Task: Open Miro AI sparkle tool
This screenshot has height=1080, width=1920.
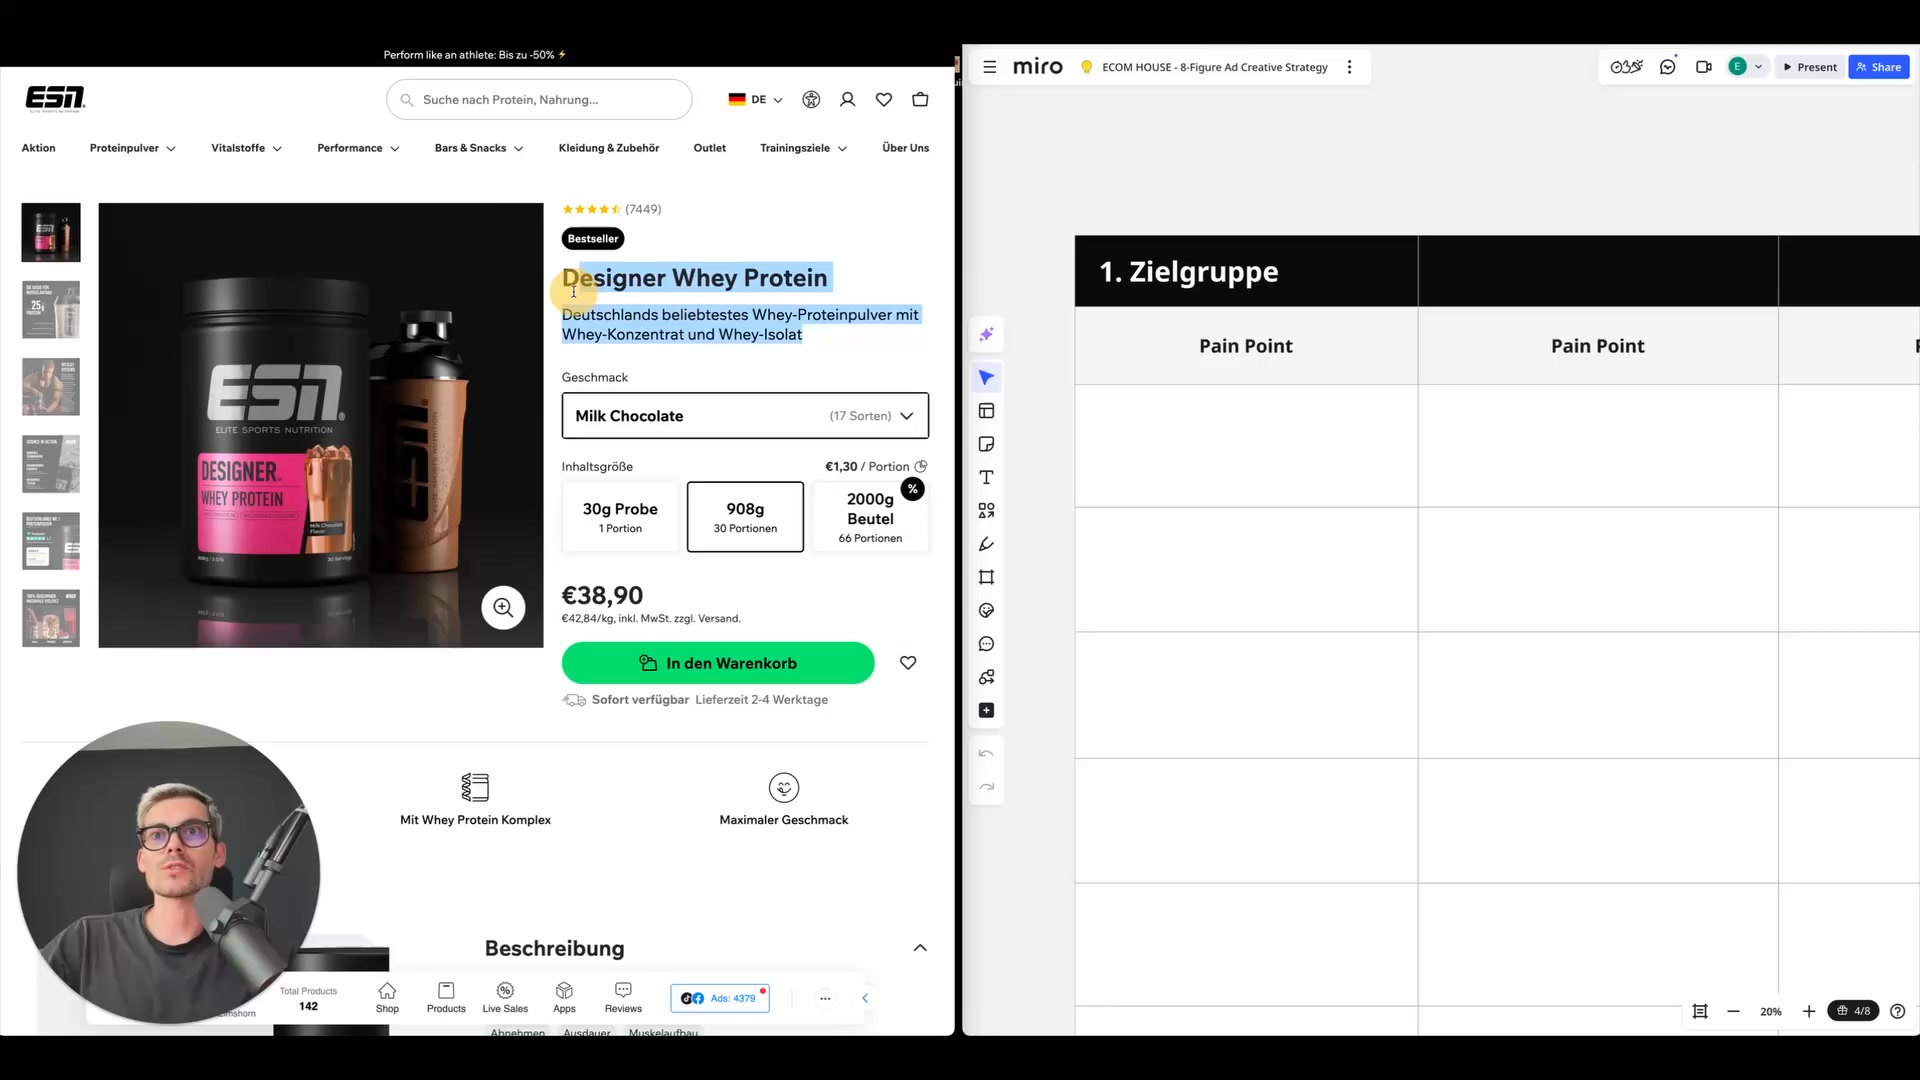Action: click(x=986, y=335)
